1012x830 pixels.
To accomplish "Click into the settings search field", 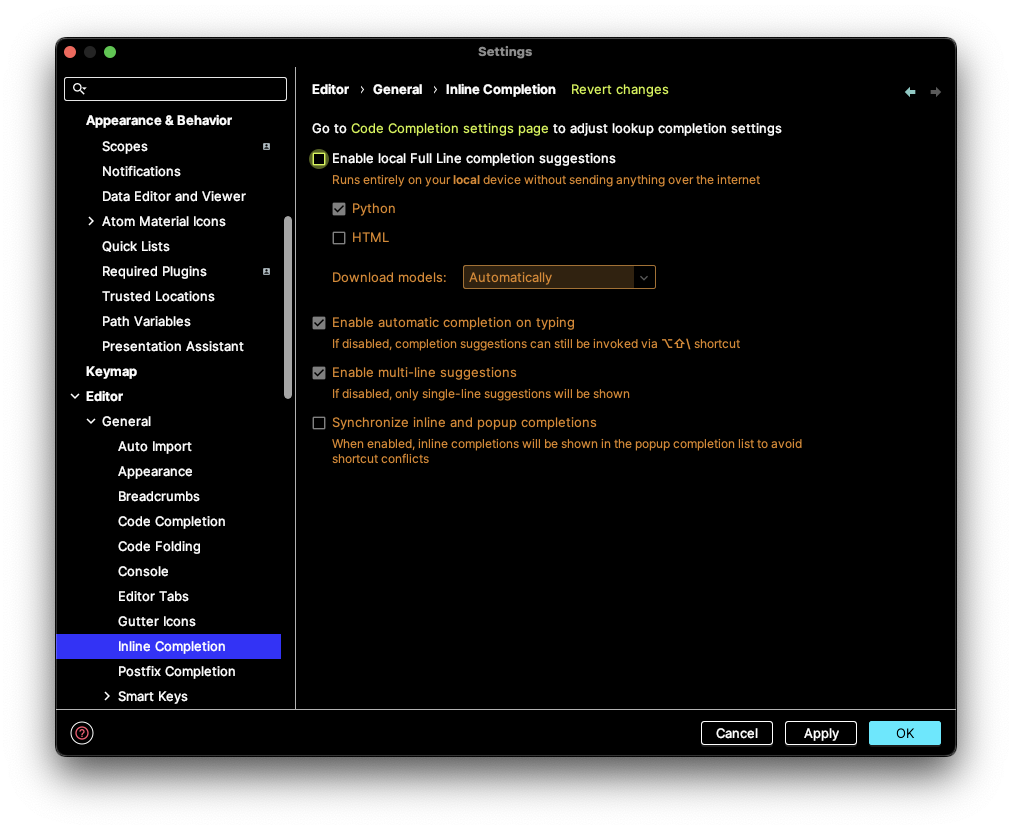I will pos(185,89).
